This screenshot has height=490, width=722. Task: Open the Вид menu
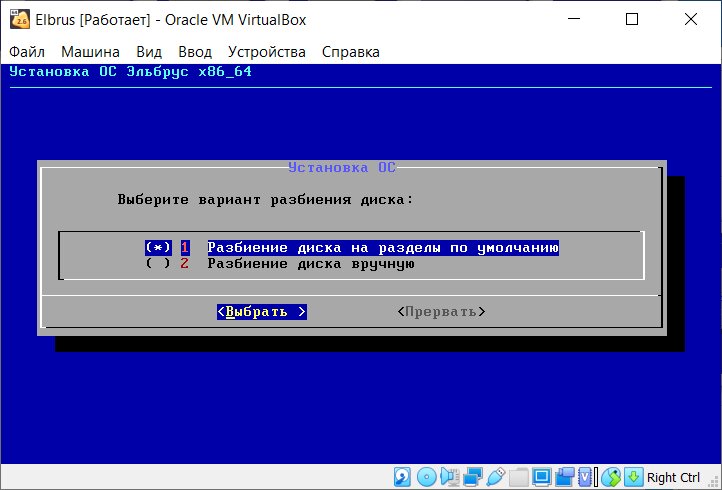pyautogui.click(x=149, y=52)
